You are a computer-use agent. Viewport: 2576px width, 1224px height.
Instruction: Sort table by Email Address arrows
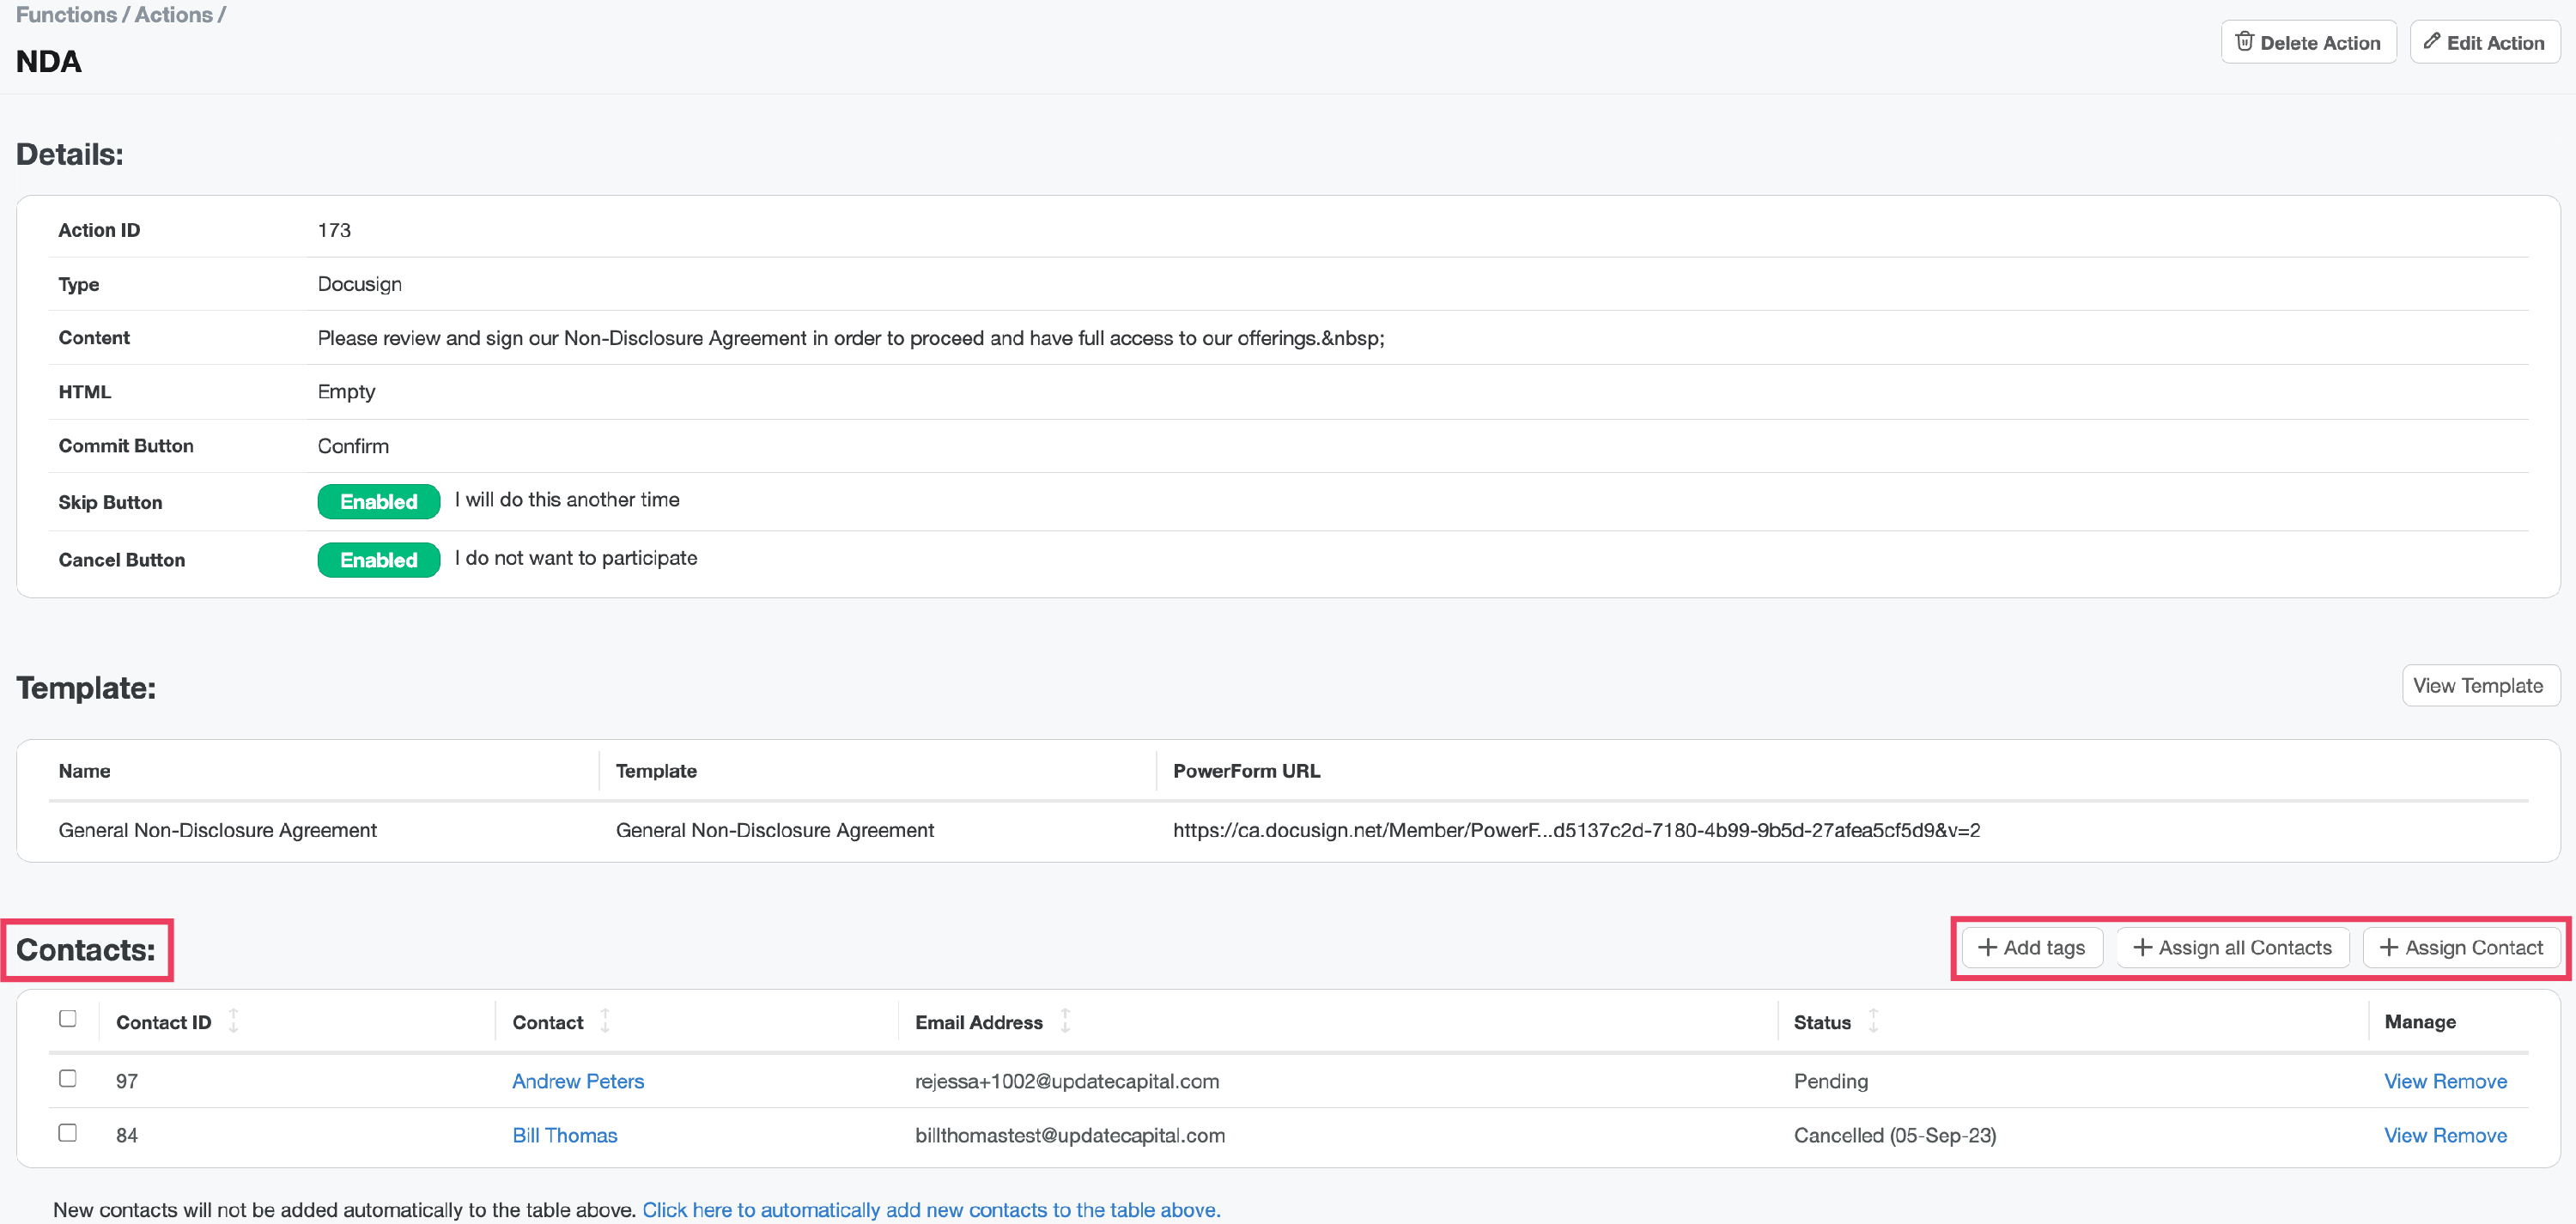(x=1065, y=1021)
